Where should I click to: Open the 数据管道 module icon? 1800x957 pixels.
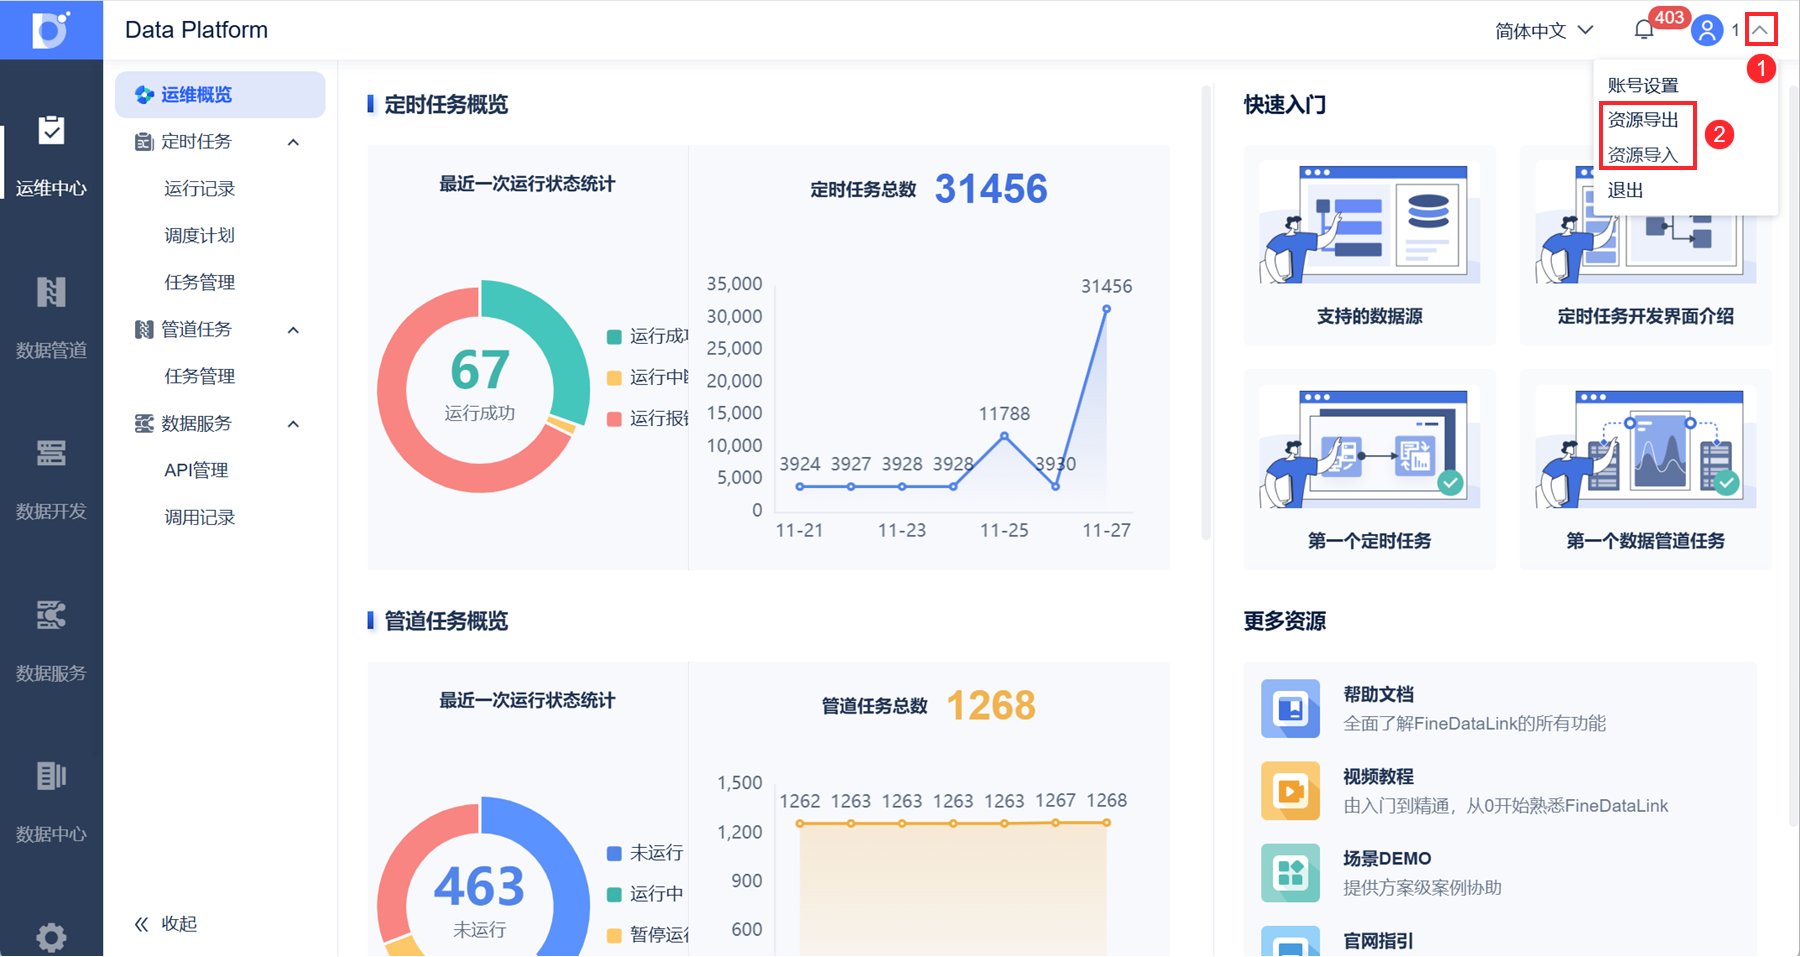pos(51,292)
